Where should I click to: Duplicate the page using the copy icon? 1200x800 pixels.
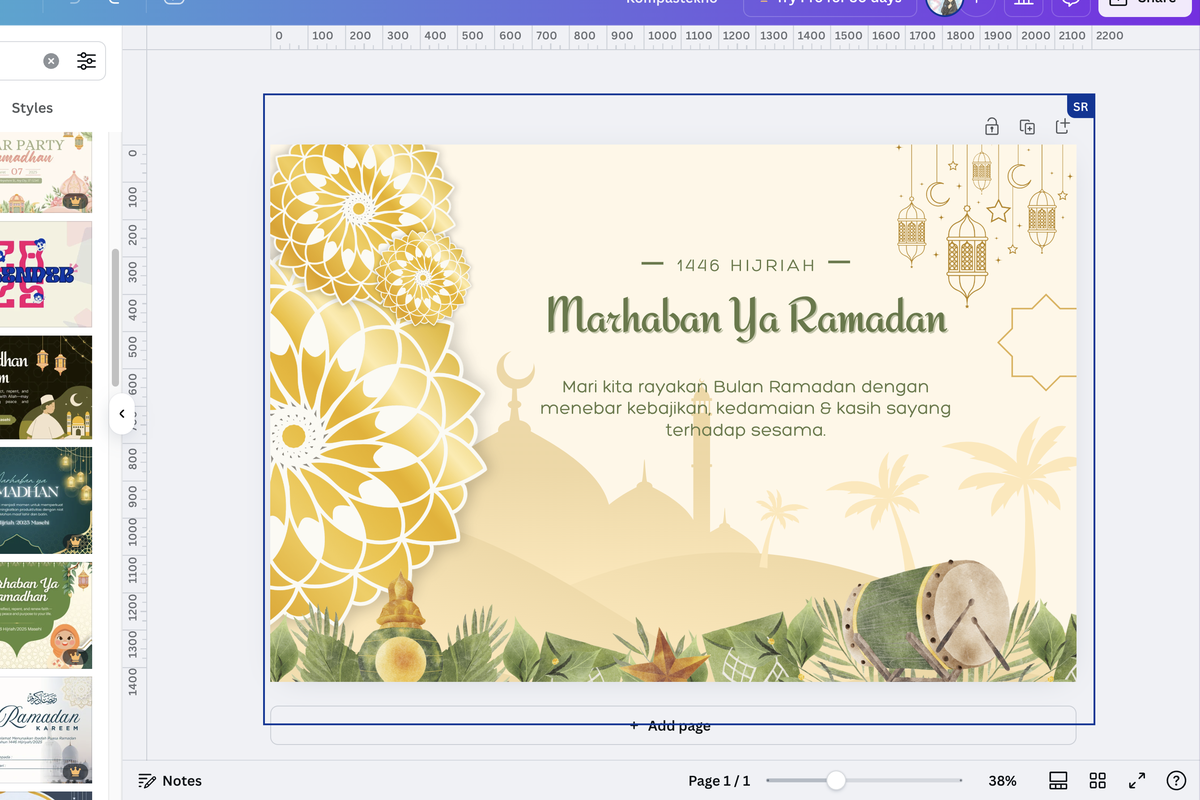tap(1027, 126)
